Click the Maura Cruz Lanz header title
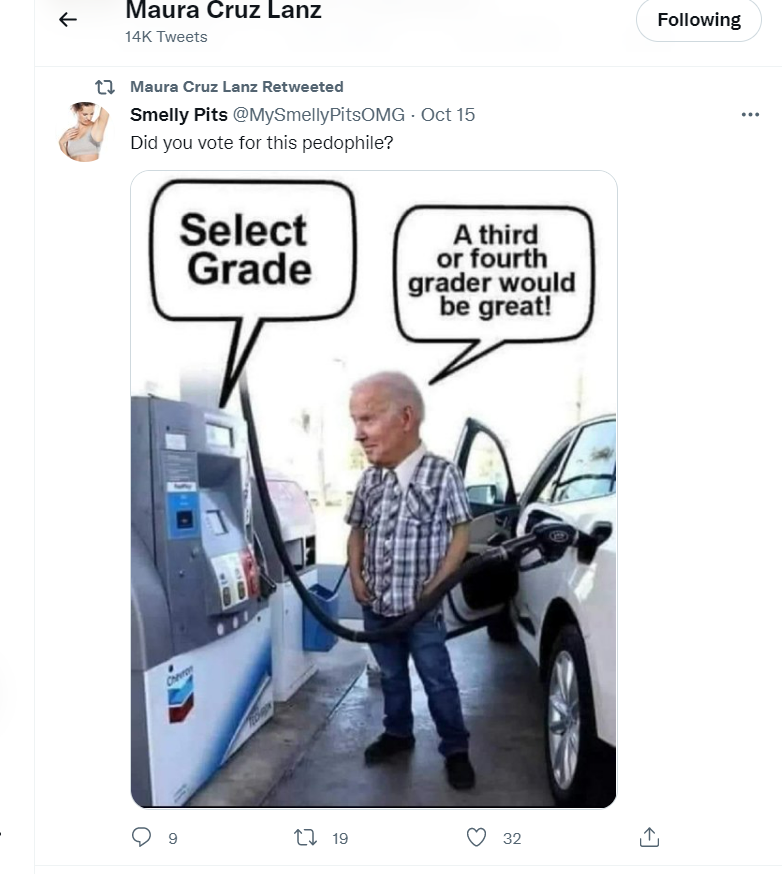The width and height of the screenshot is (783, 874). coord(223,10)
